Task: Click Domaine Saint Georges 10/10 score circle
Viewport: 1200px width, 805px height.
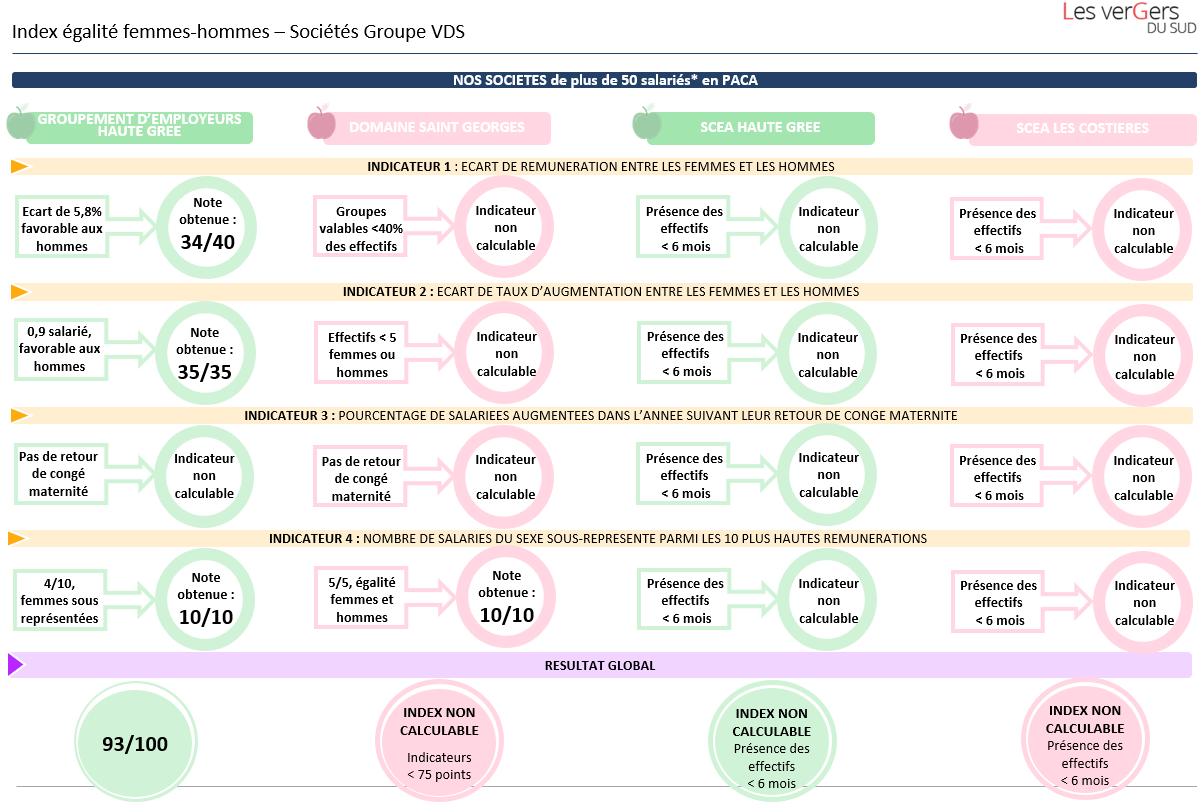Action: (x=507, y=598)
